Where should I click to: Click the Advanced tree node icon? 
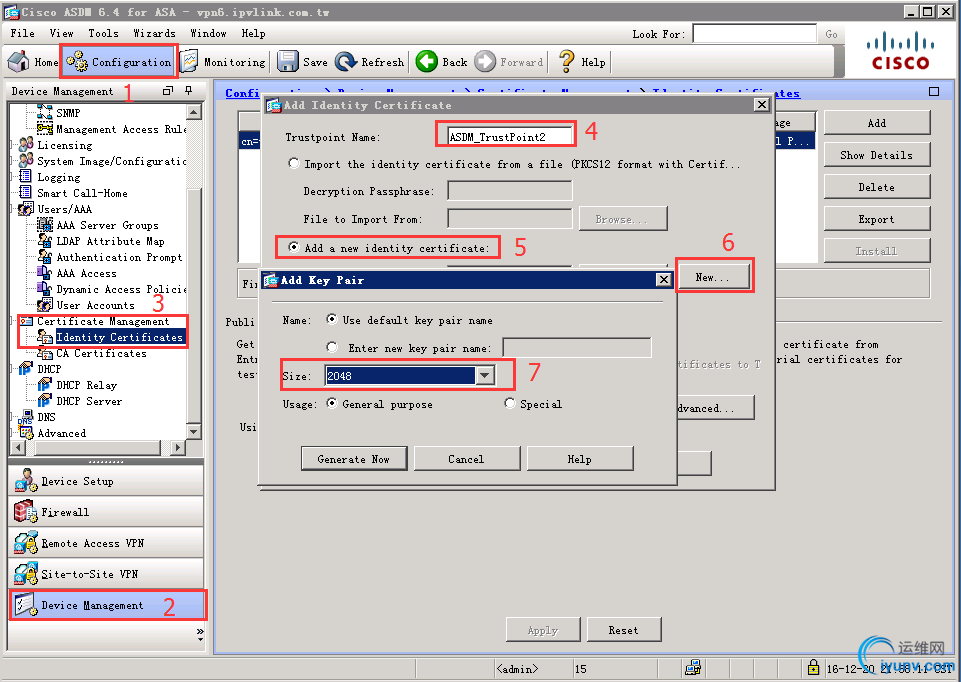[x=26, y=433]
